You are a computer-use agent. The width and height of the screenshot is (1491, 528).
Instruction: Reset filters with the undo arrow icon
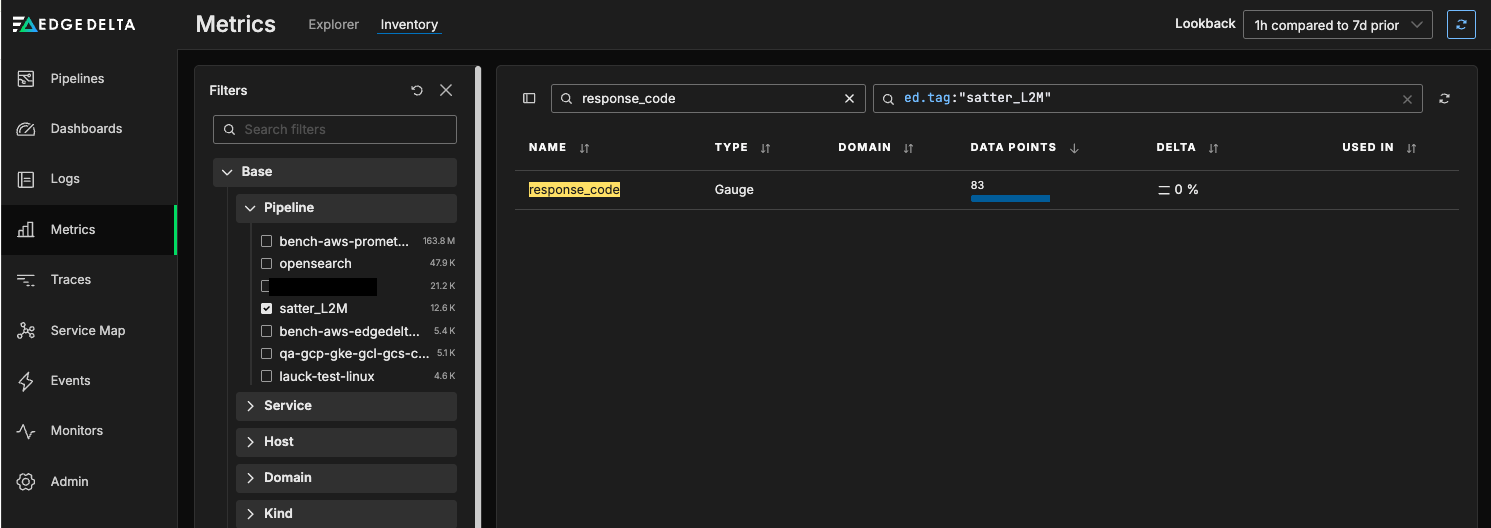point(417,90)
